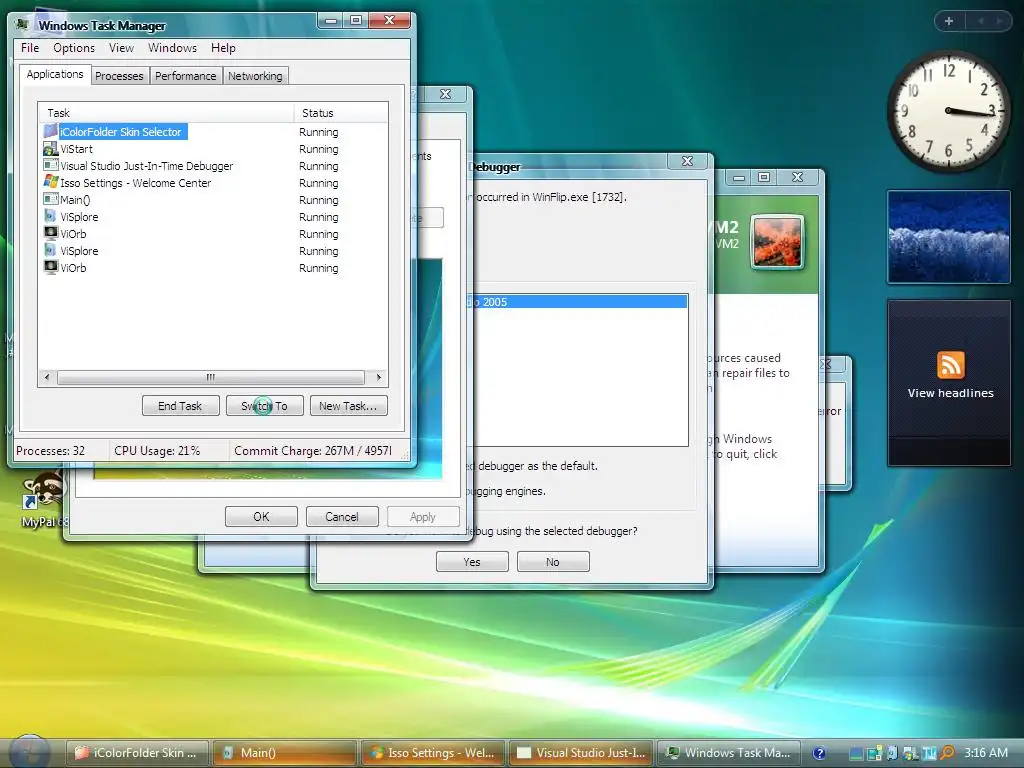Click the Processes: 32 status bar entry
Viewport: 1024px width, 768px height.
pos(51,451)
